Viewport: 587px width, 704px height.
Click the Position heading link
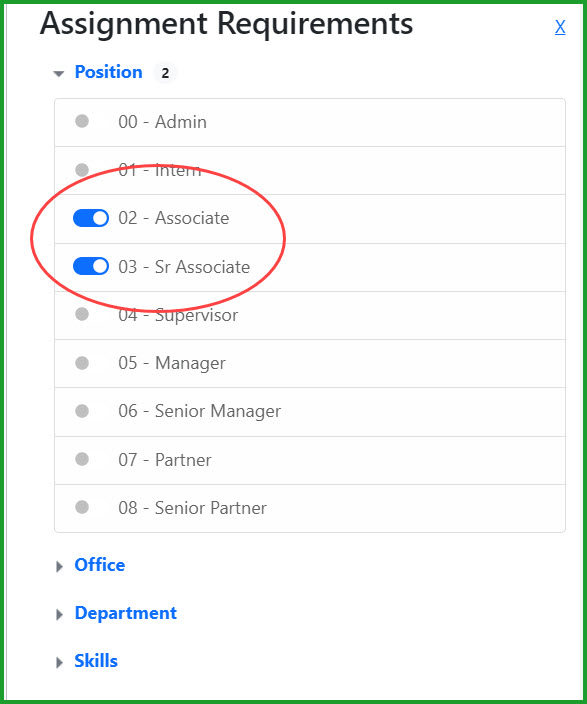109,72
